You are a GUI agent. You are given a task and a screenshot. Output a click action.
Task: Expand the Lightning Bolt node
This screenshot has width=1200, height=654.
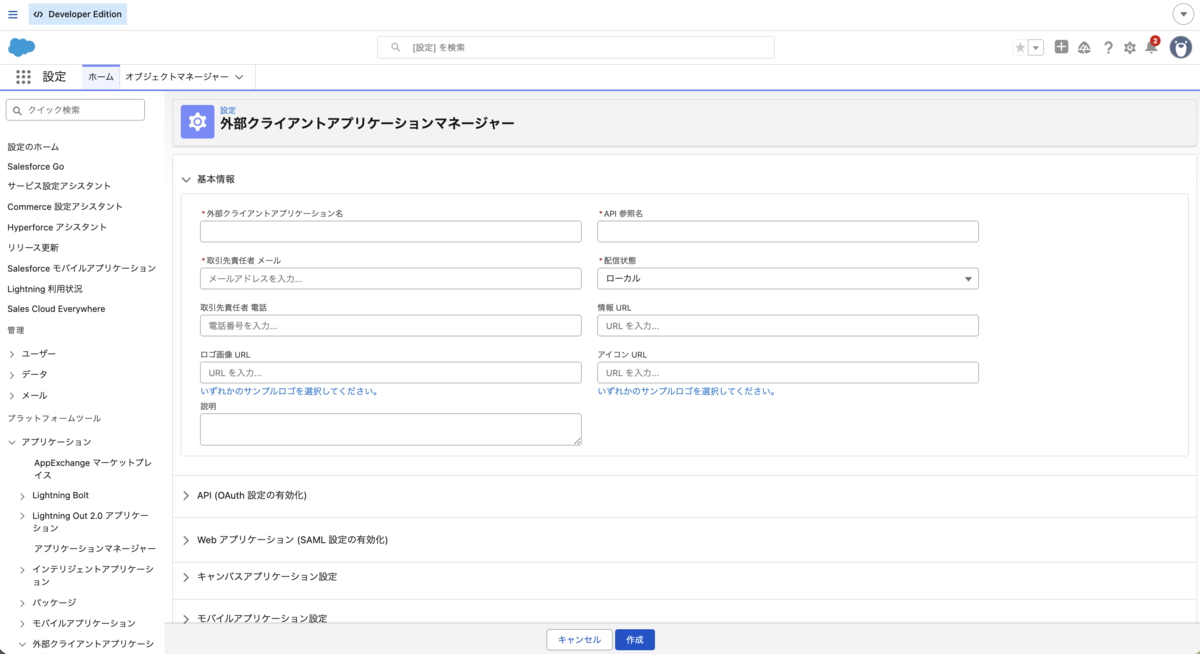[x=23, y=495]
